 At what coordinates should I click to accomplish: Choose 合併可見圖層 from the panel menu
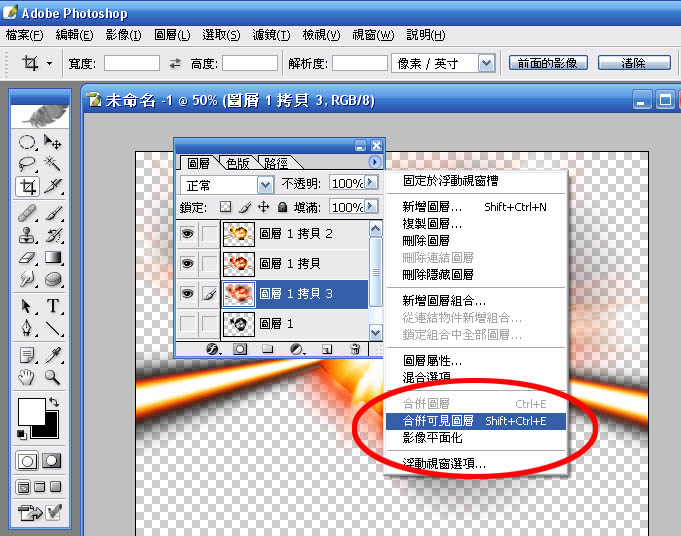pos(475,421)
